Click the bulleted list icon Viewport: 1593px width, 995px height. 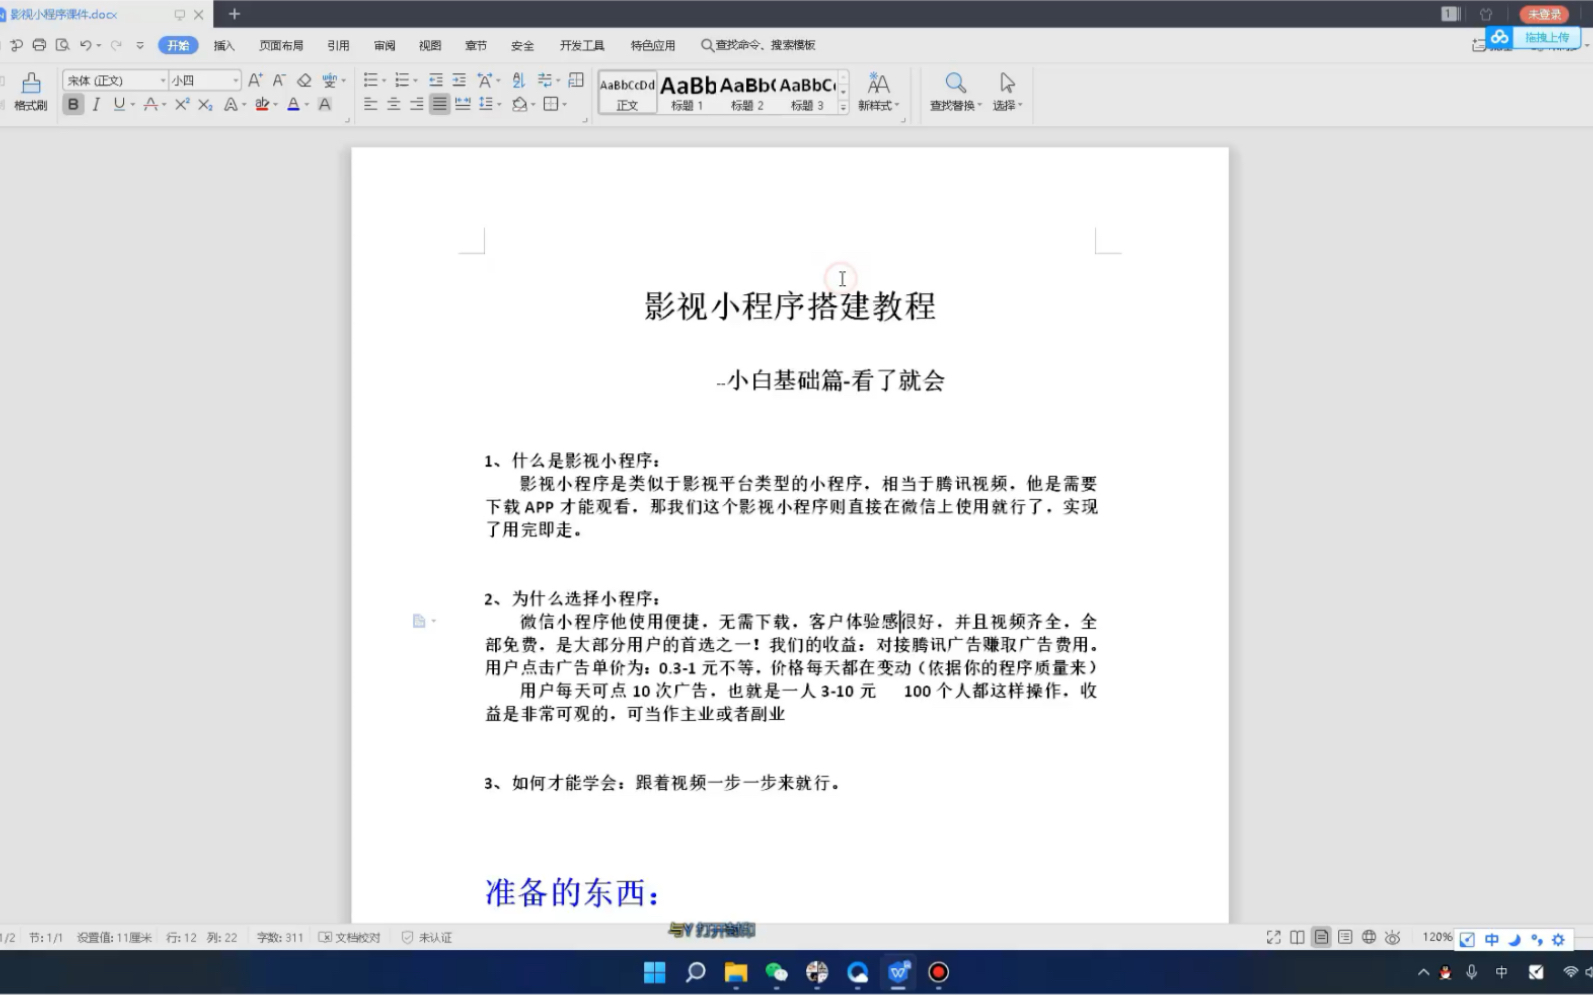[x=370, y=80]
